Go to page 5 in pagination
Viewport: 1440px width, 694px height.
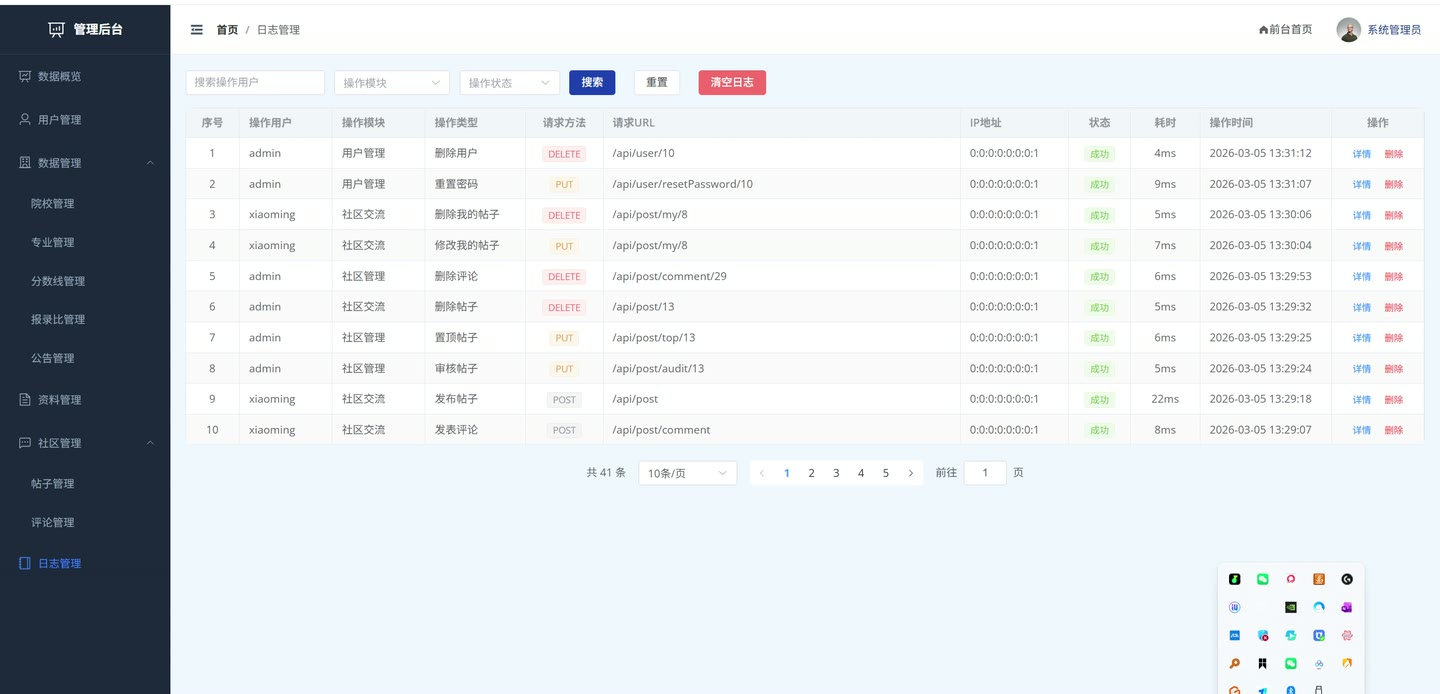click(885, 474)
